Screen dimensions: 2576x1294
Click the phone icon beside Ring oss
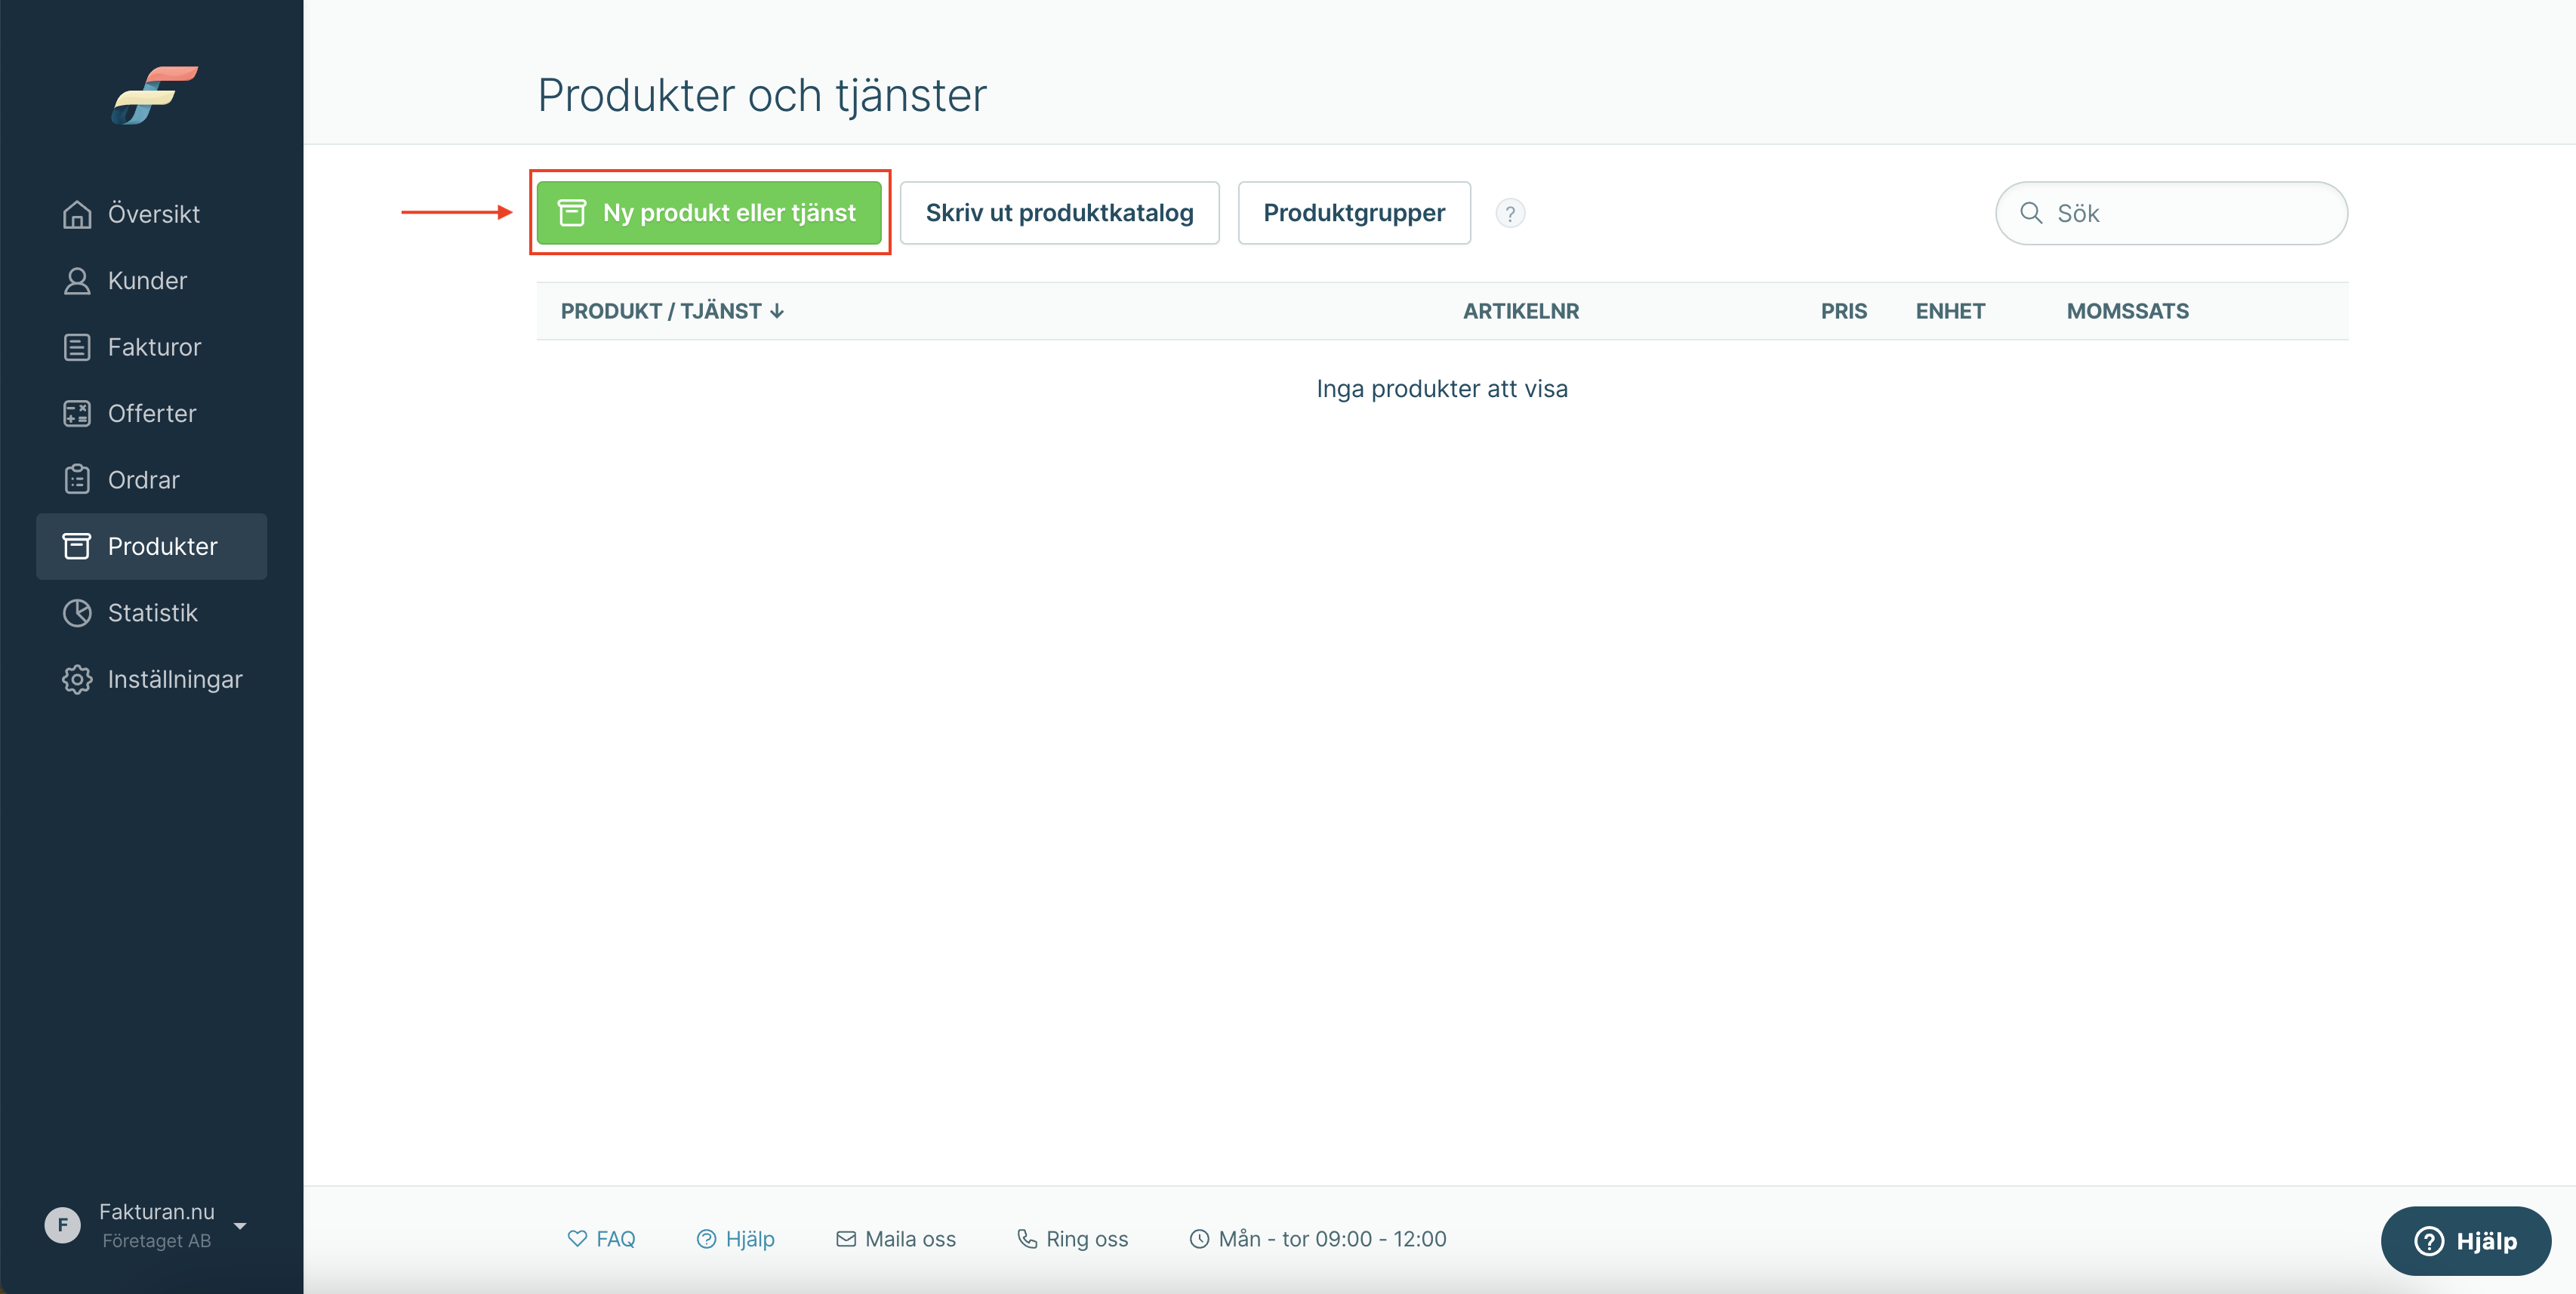tap(1027, 1239)
